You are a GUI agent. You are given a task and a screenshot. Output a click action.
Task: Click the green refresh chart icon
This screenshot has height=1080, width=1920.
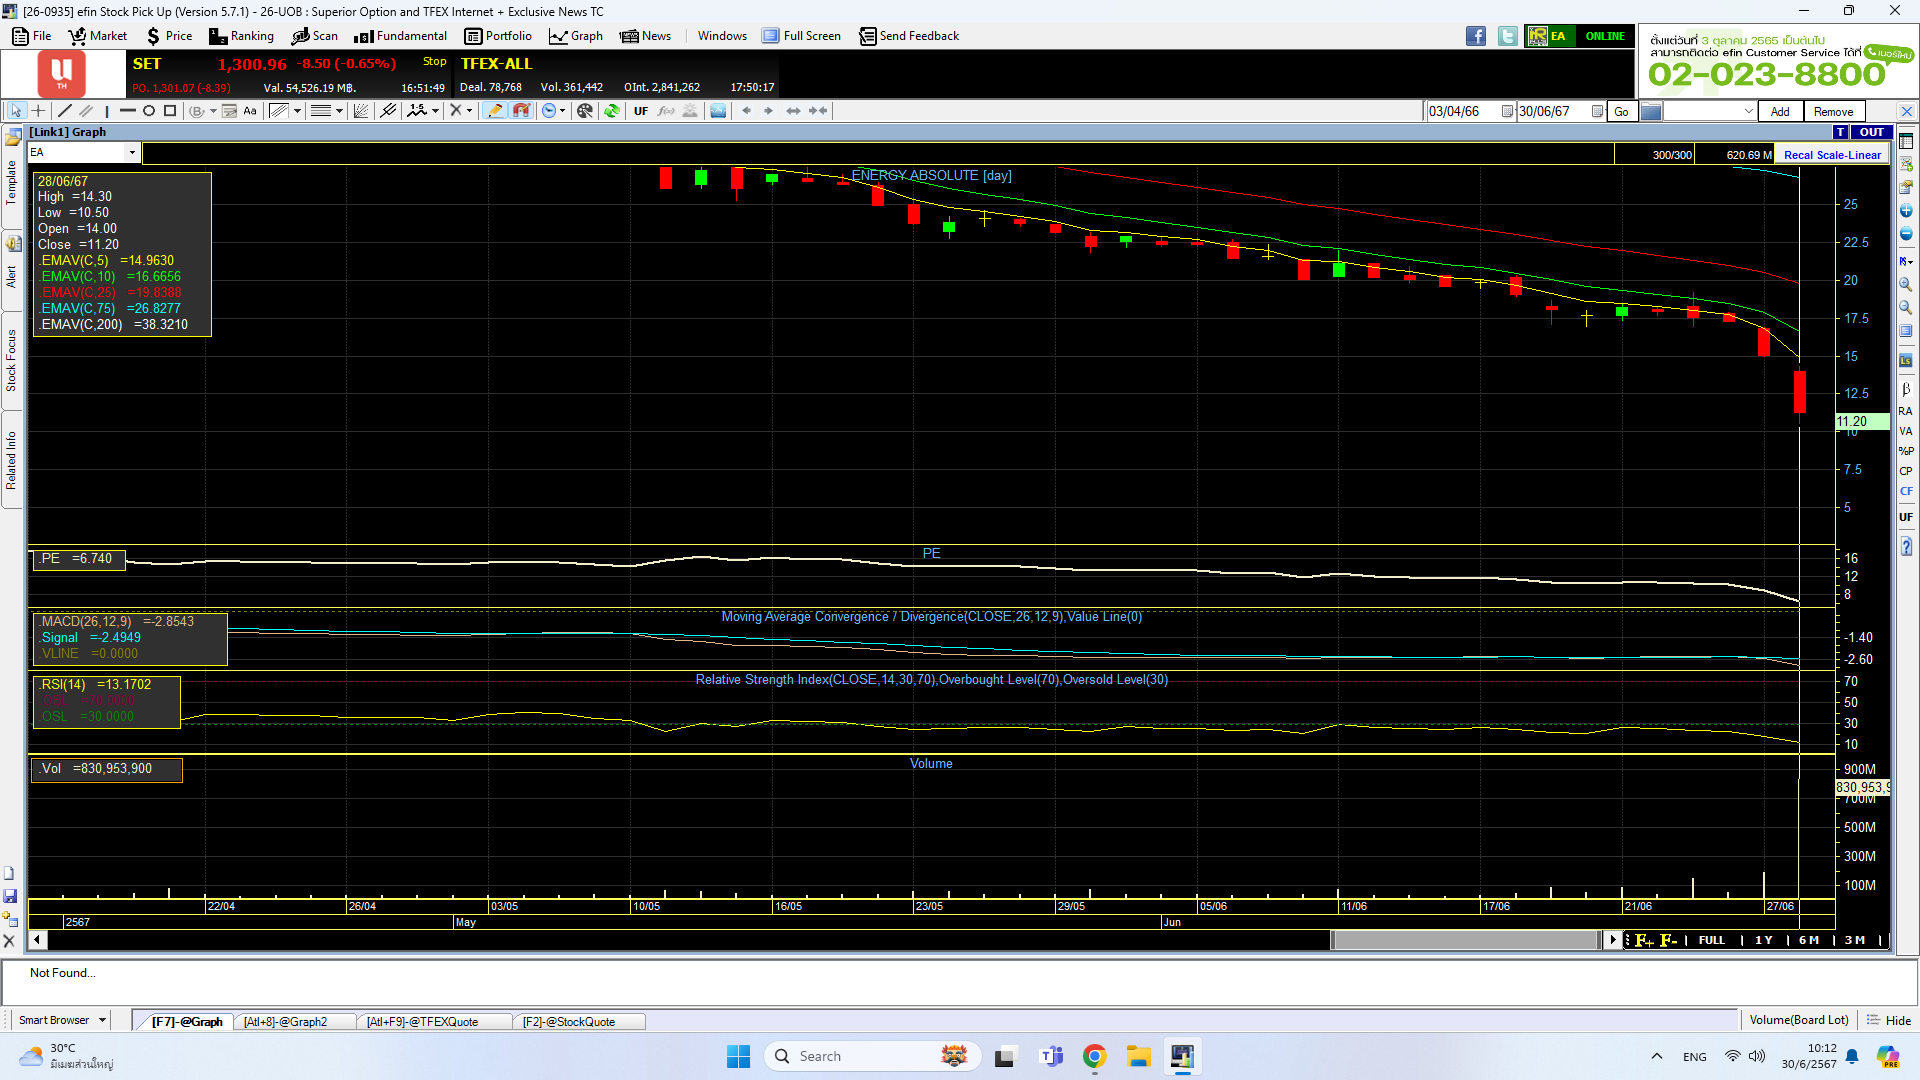click(612, 111)
